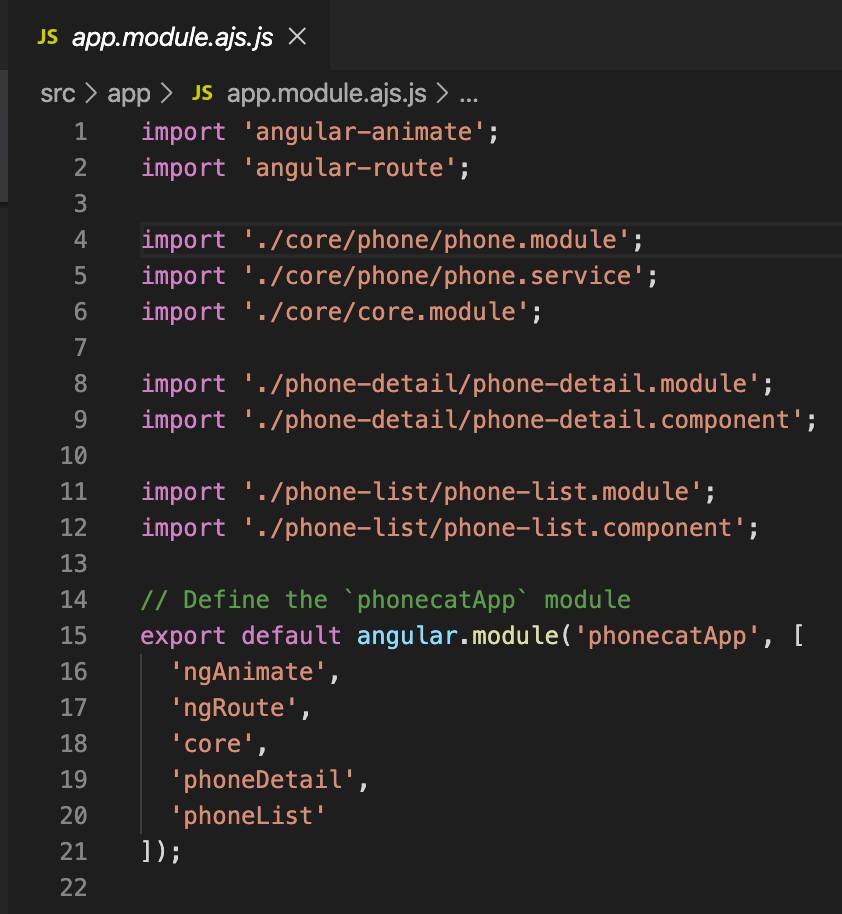
Task: Select the app.module.ajs.js editor tab
Action: pos(169,36)
